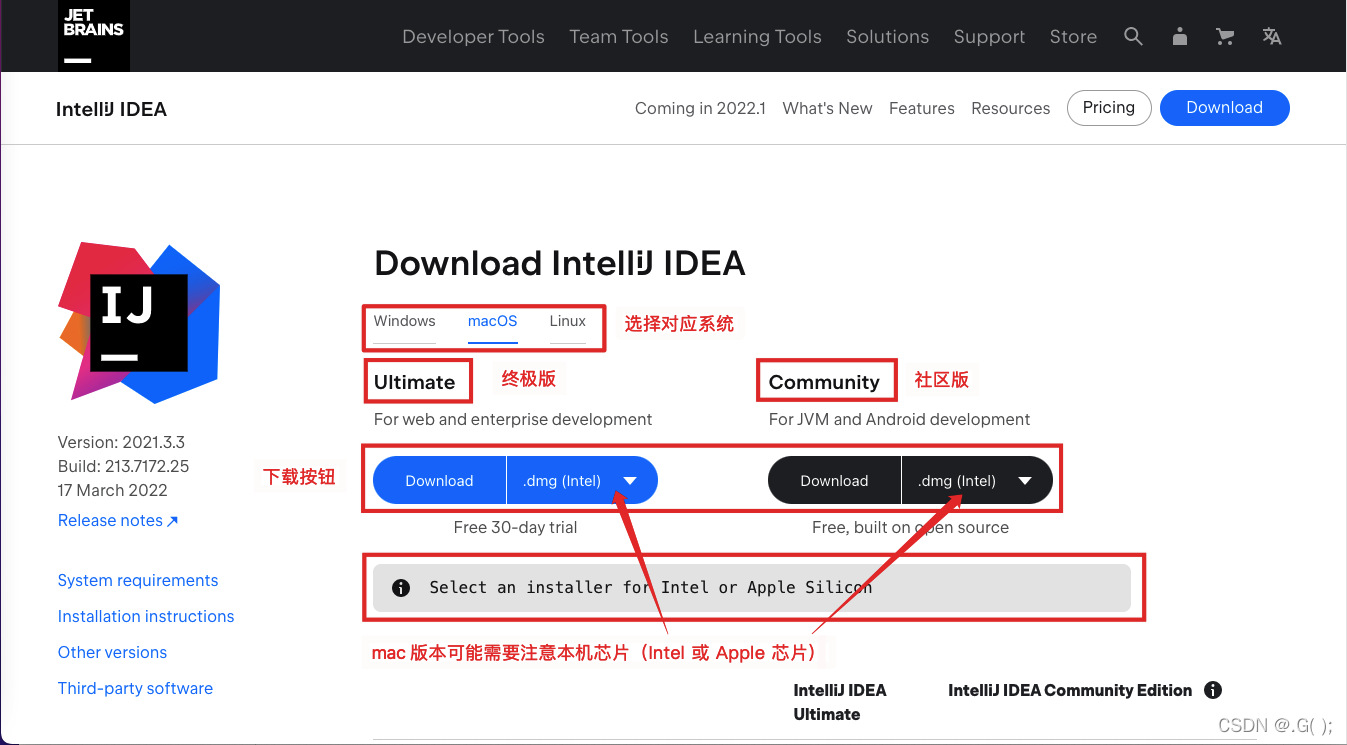Viewport: 1347px width, 745px height.
Task: Select the Linux tab
Action: [568, 322]
